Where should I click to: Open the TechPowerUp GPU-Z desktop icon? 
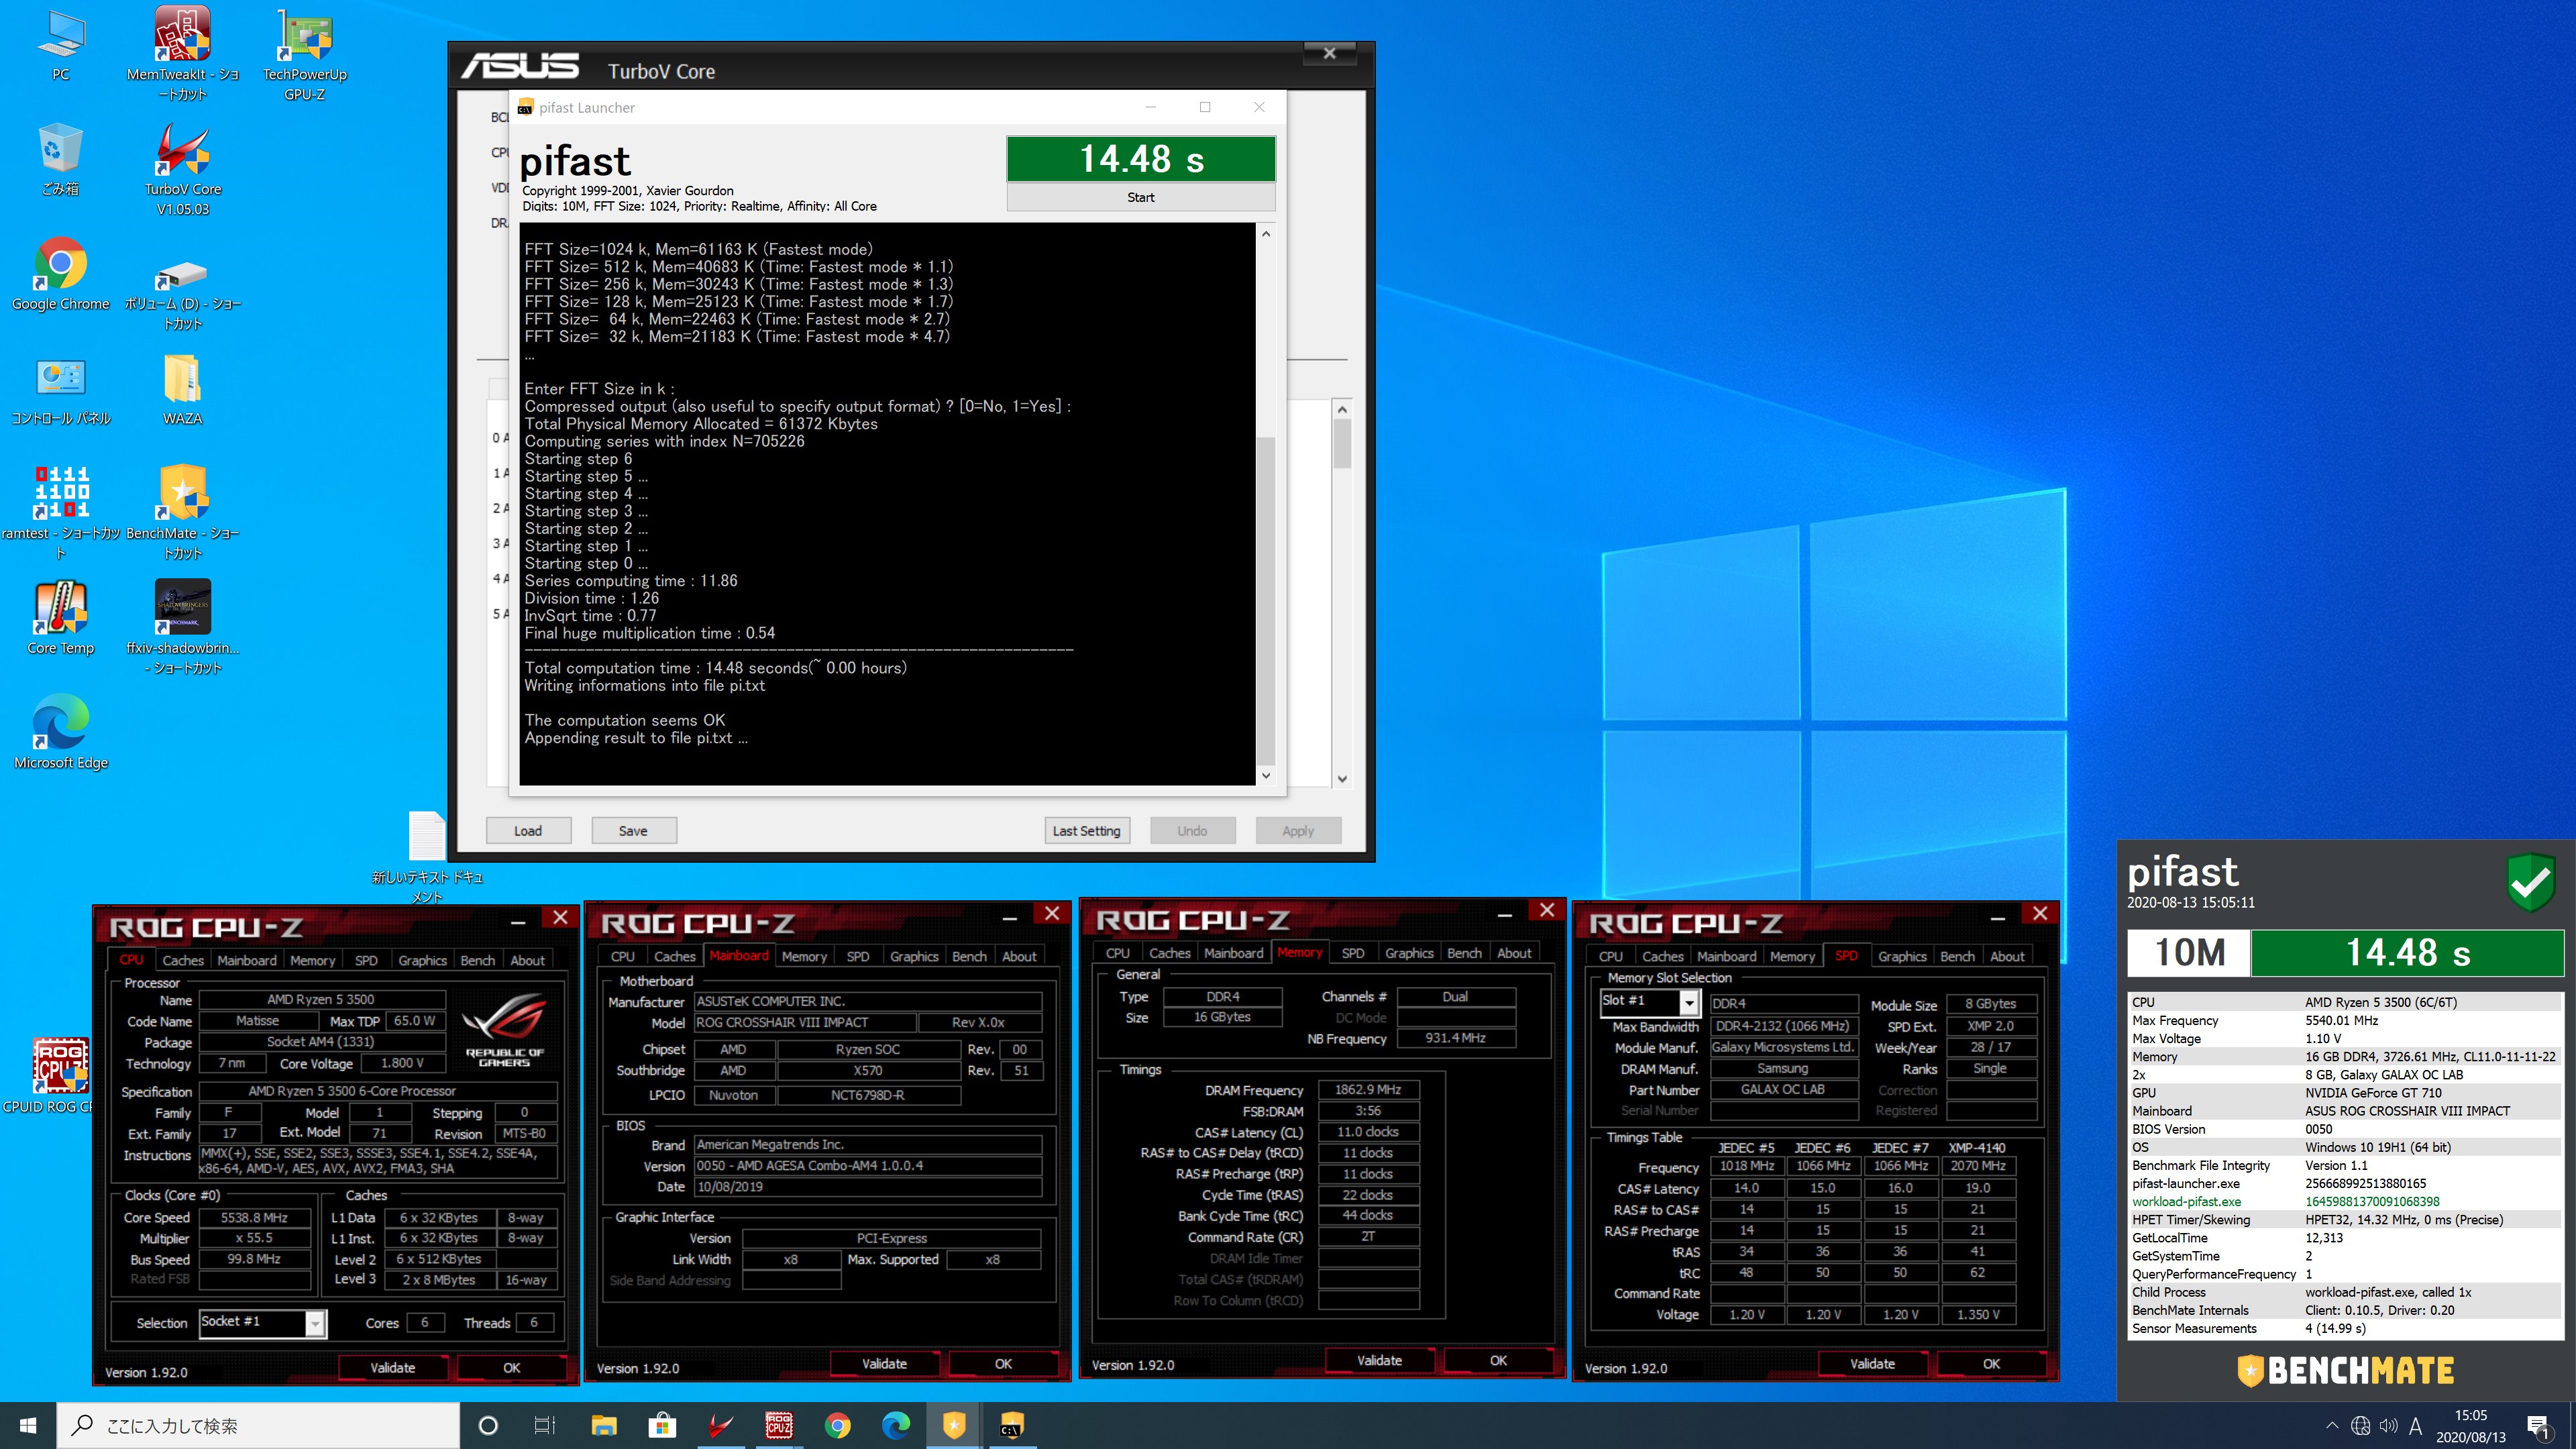305,52
